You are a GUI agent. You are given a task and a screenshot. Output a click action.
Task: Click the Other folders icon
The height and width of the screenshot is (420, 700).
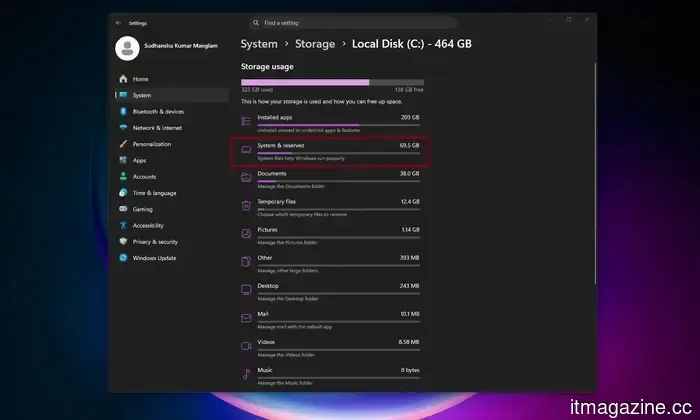point(246,262)
